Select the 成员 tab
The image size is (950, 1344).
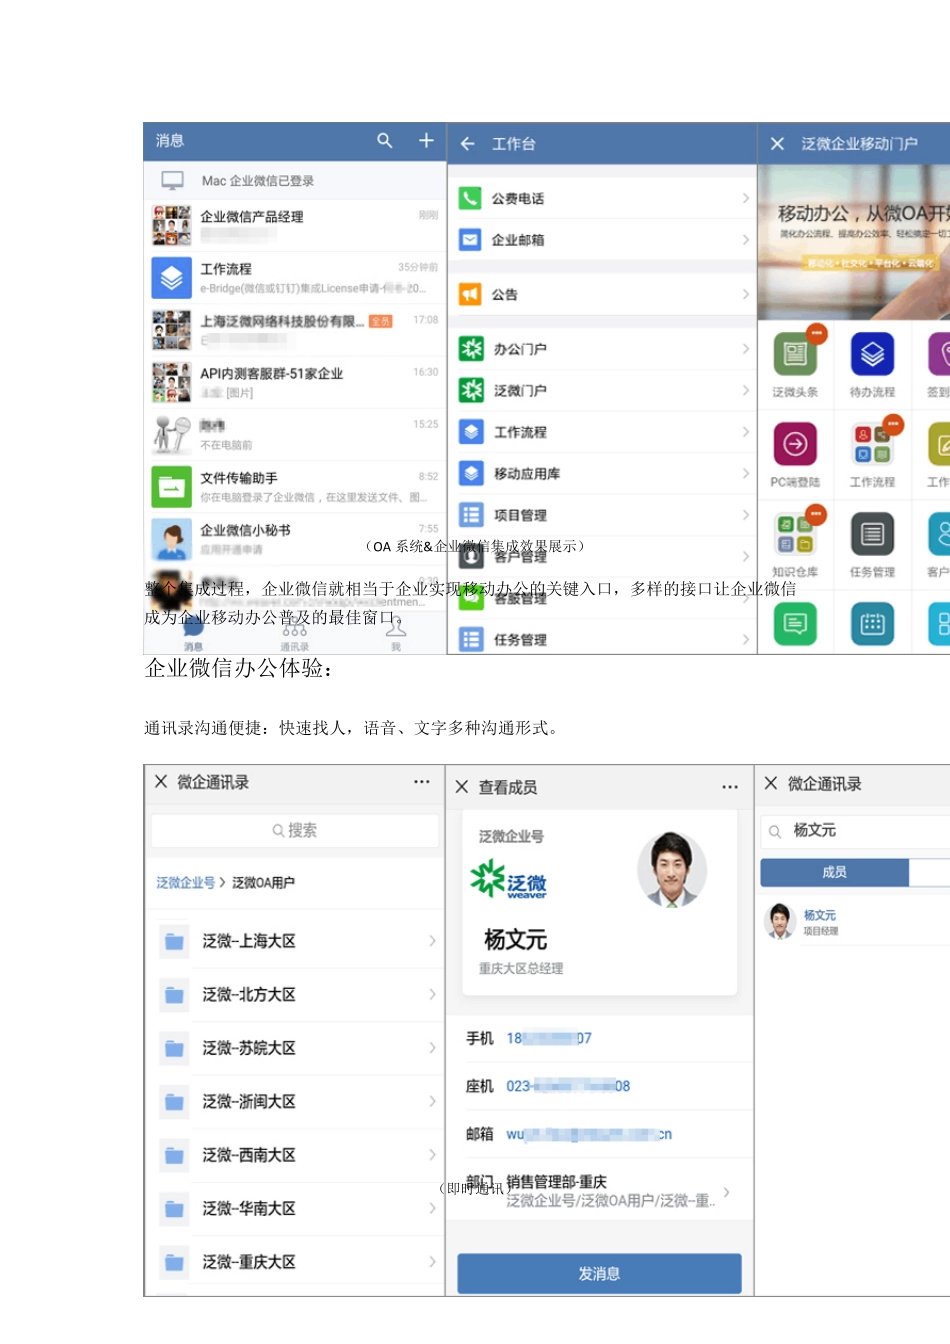pyautogui.click(x=834, y=872)
